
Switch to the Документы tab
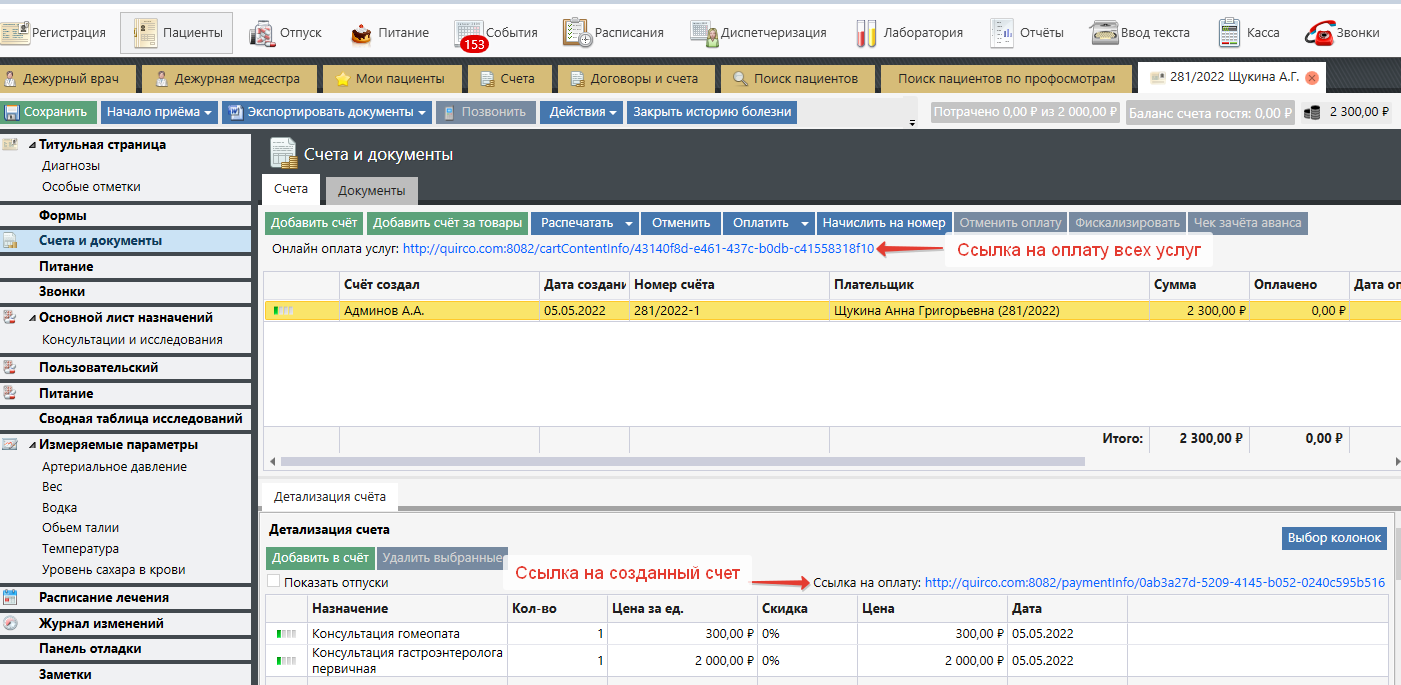tap(371, 190)
